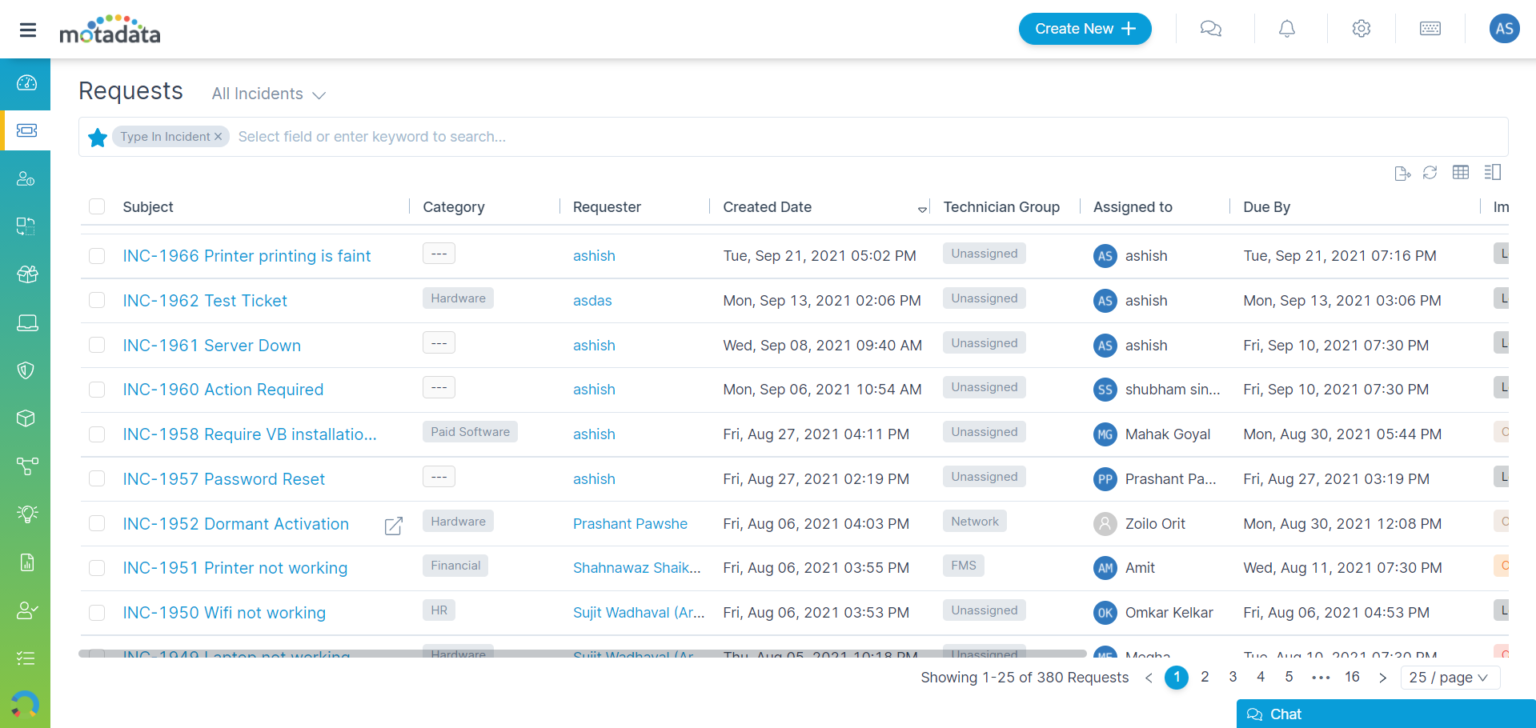Tick the select-all checkbox in header

(x=97, y=207)
